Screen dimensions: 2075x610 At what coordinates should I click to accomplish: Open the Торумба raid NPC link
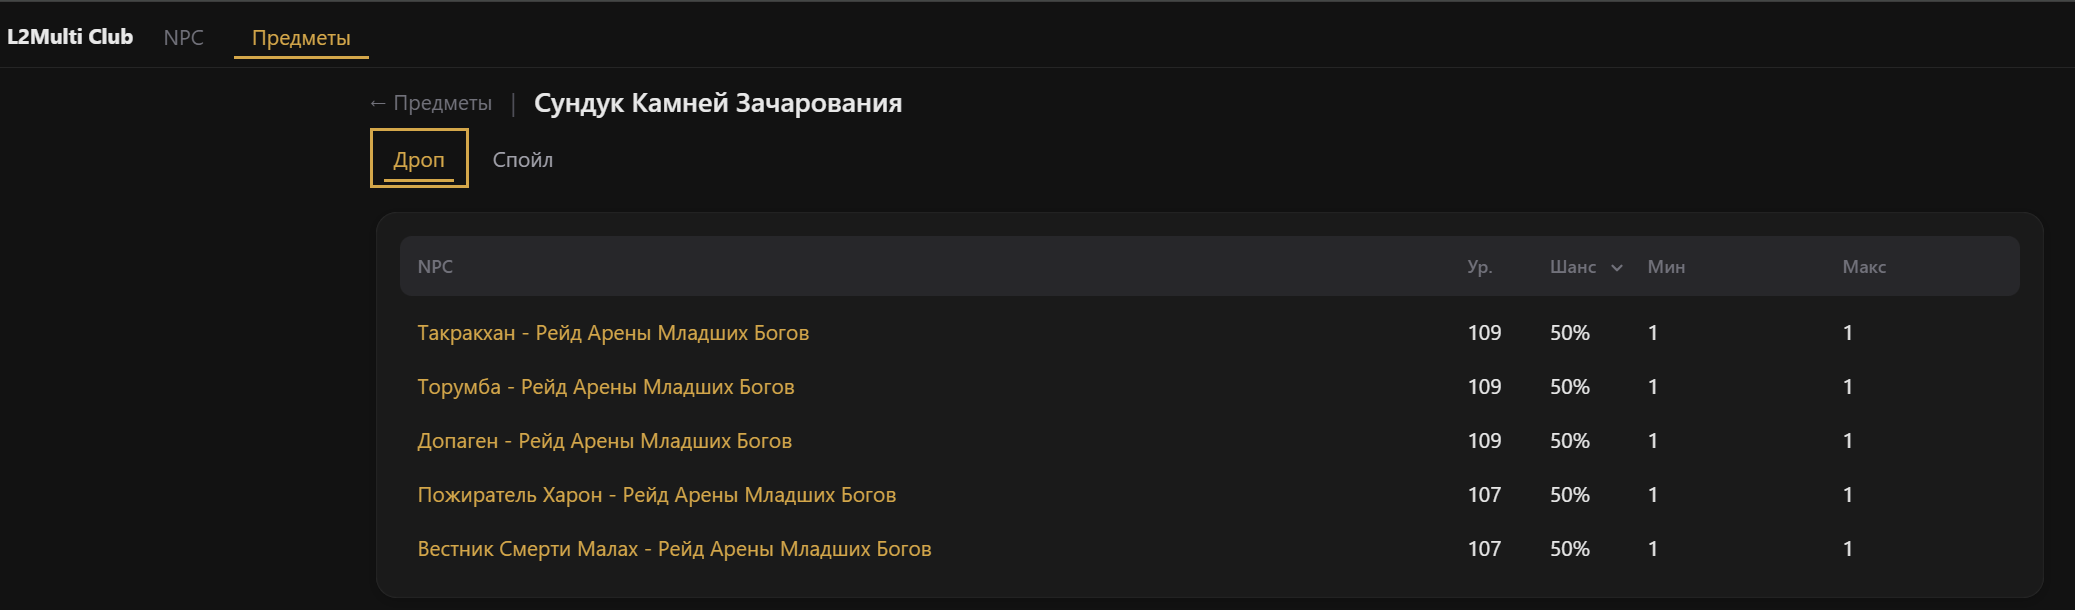(606, 387)
